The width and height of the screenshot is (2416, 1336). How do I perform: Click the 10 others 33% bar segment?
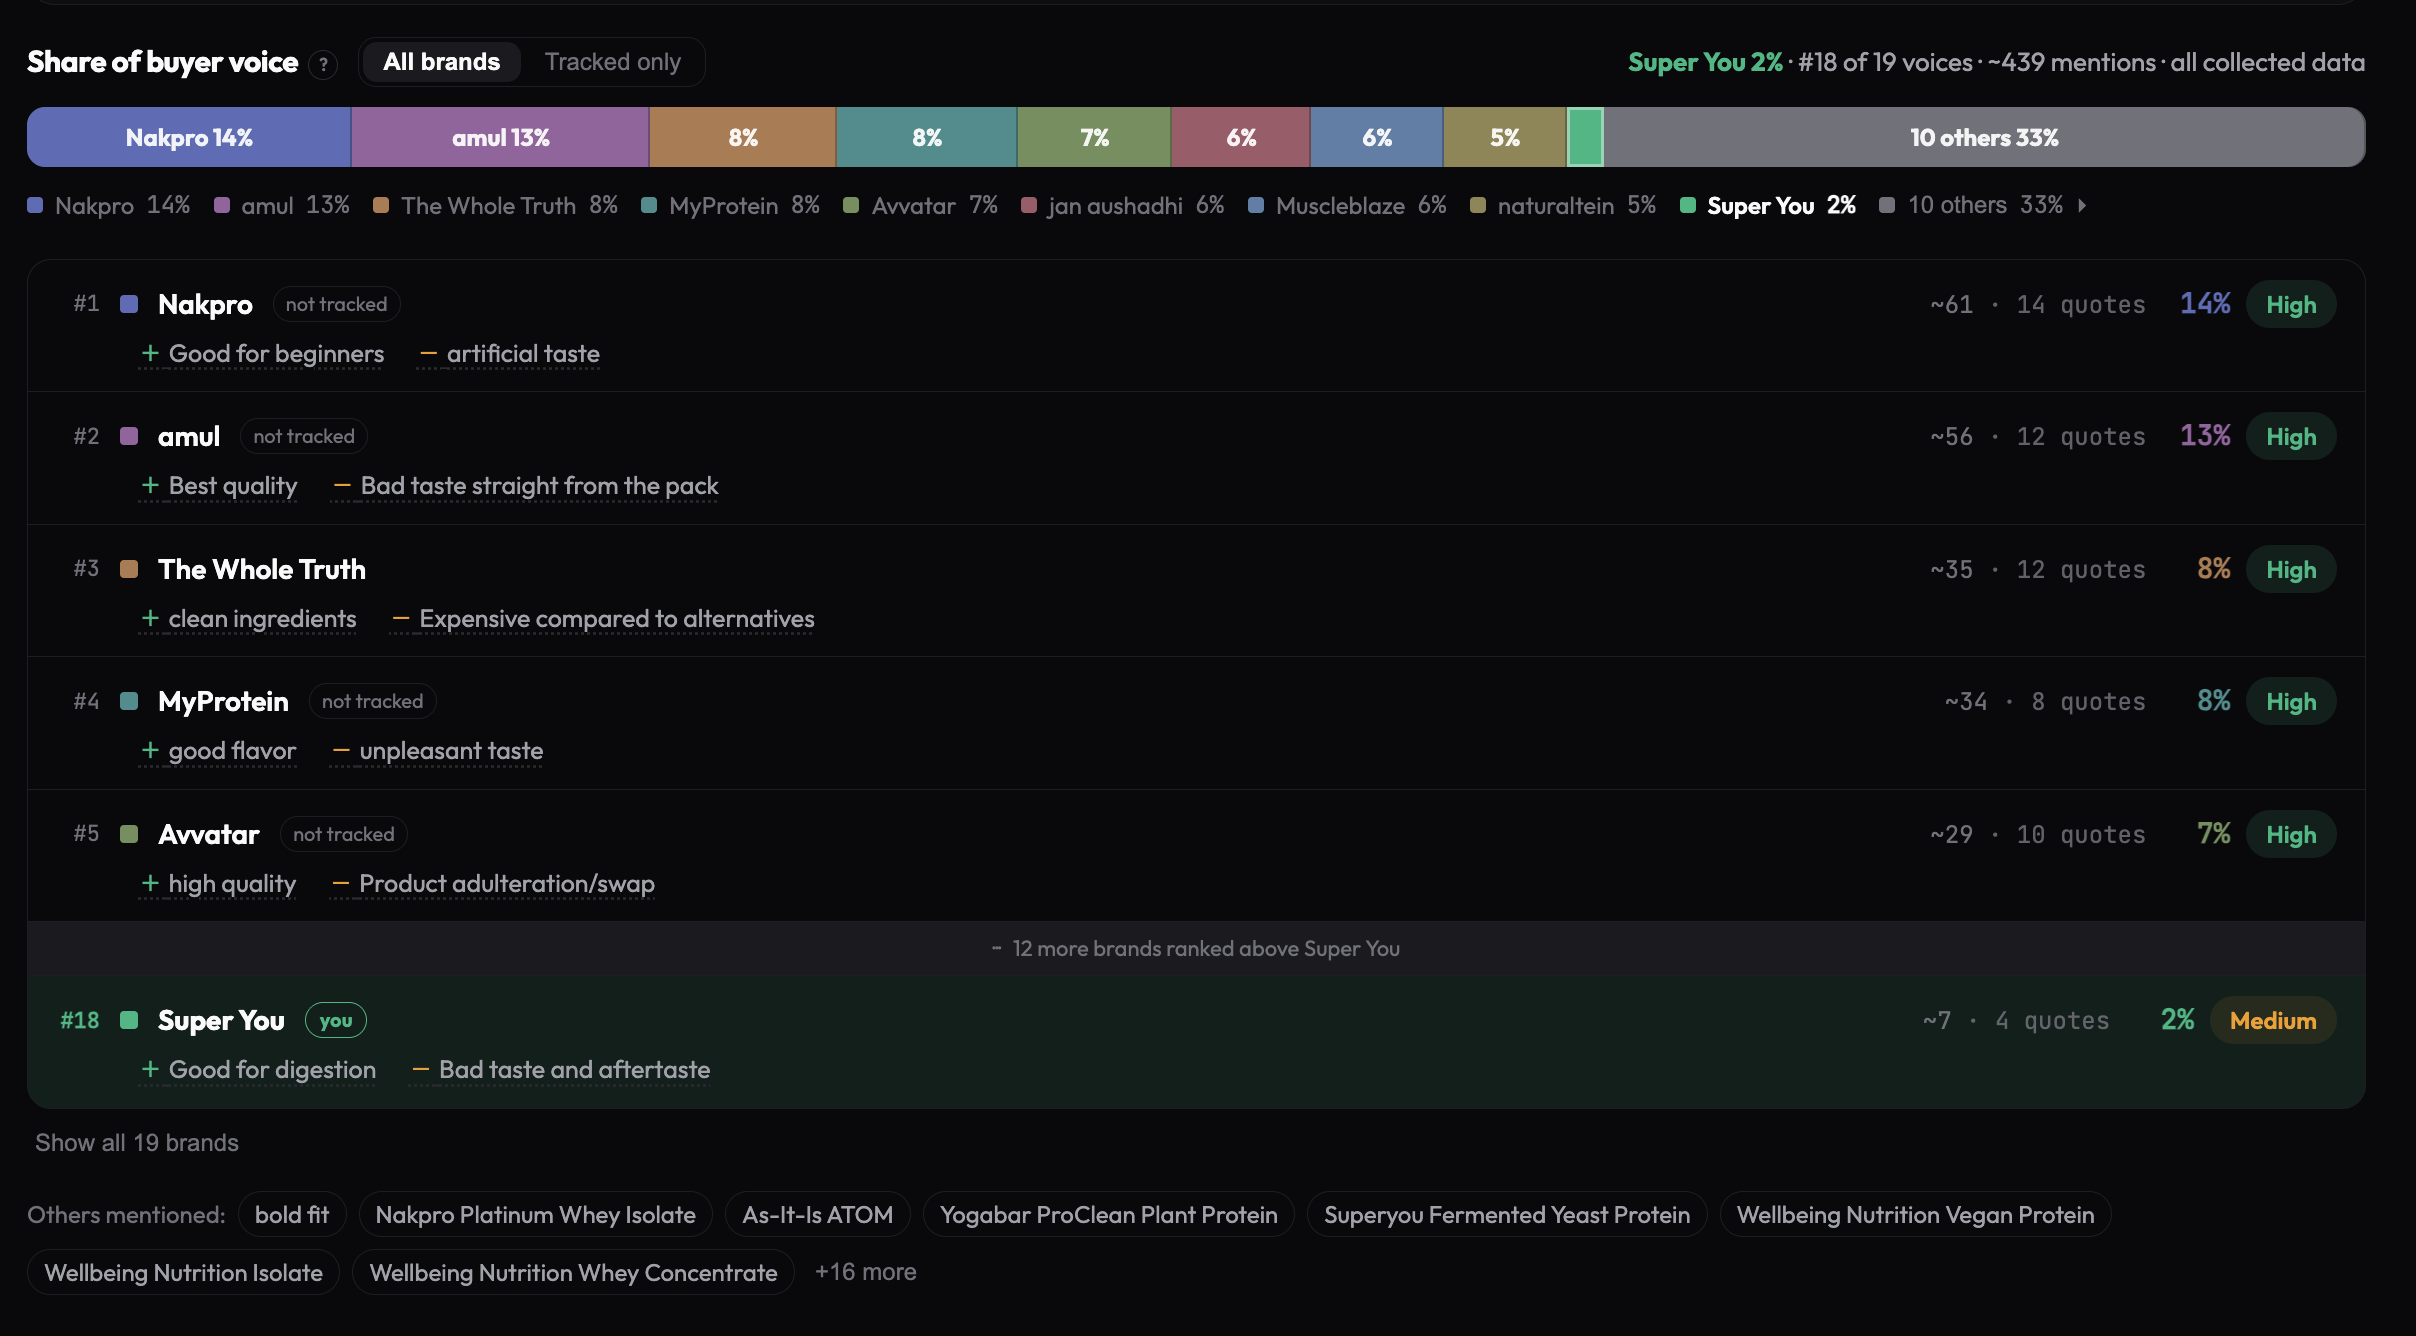1984,137
